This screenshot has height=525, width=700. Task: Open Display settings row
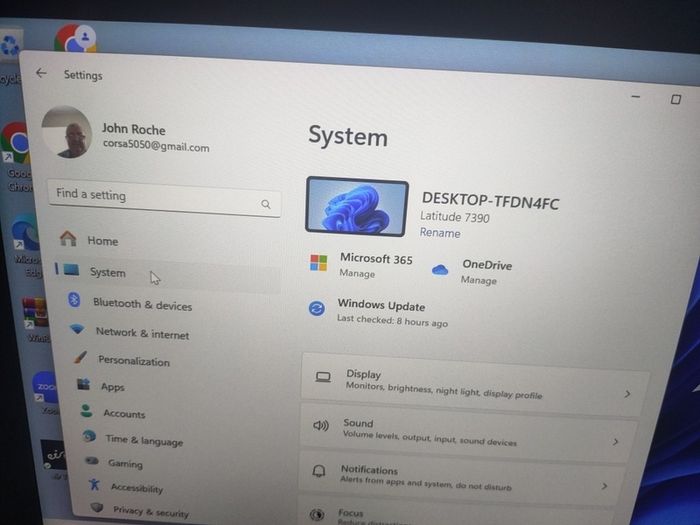point(475,384)
